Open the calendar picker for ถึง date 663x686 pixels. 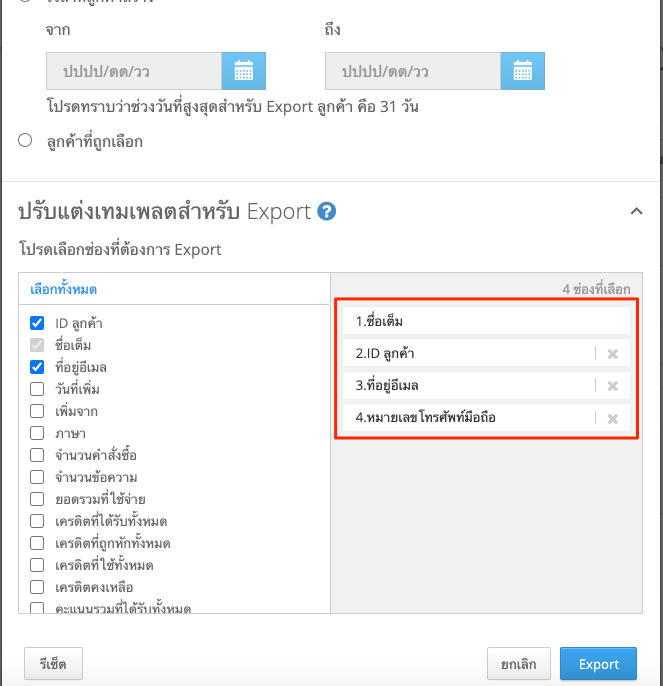pos(523,71)
